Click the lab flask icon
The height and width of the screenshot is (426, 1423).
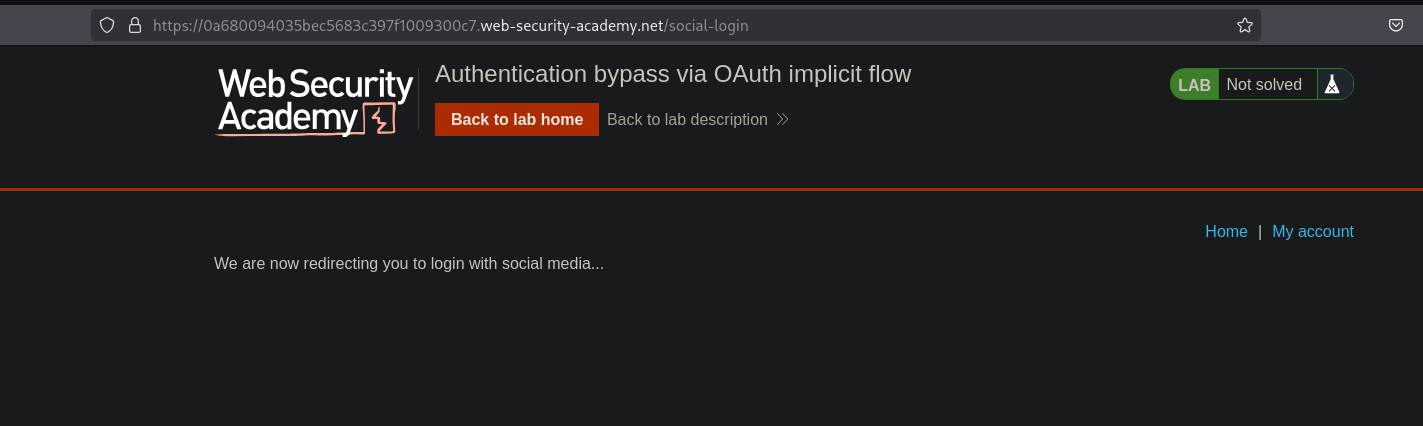1331,85
